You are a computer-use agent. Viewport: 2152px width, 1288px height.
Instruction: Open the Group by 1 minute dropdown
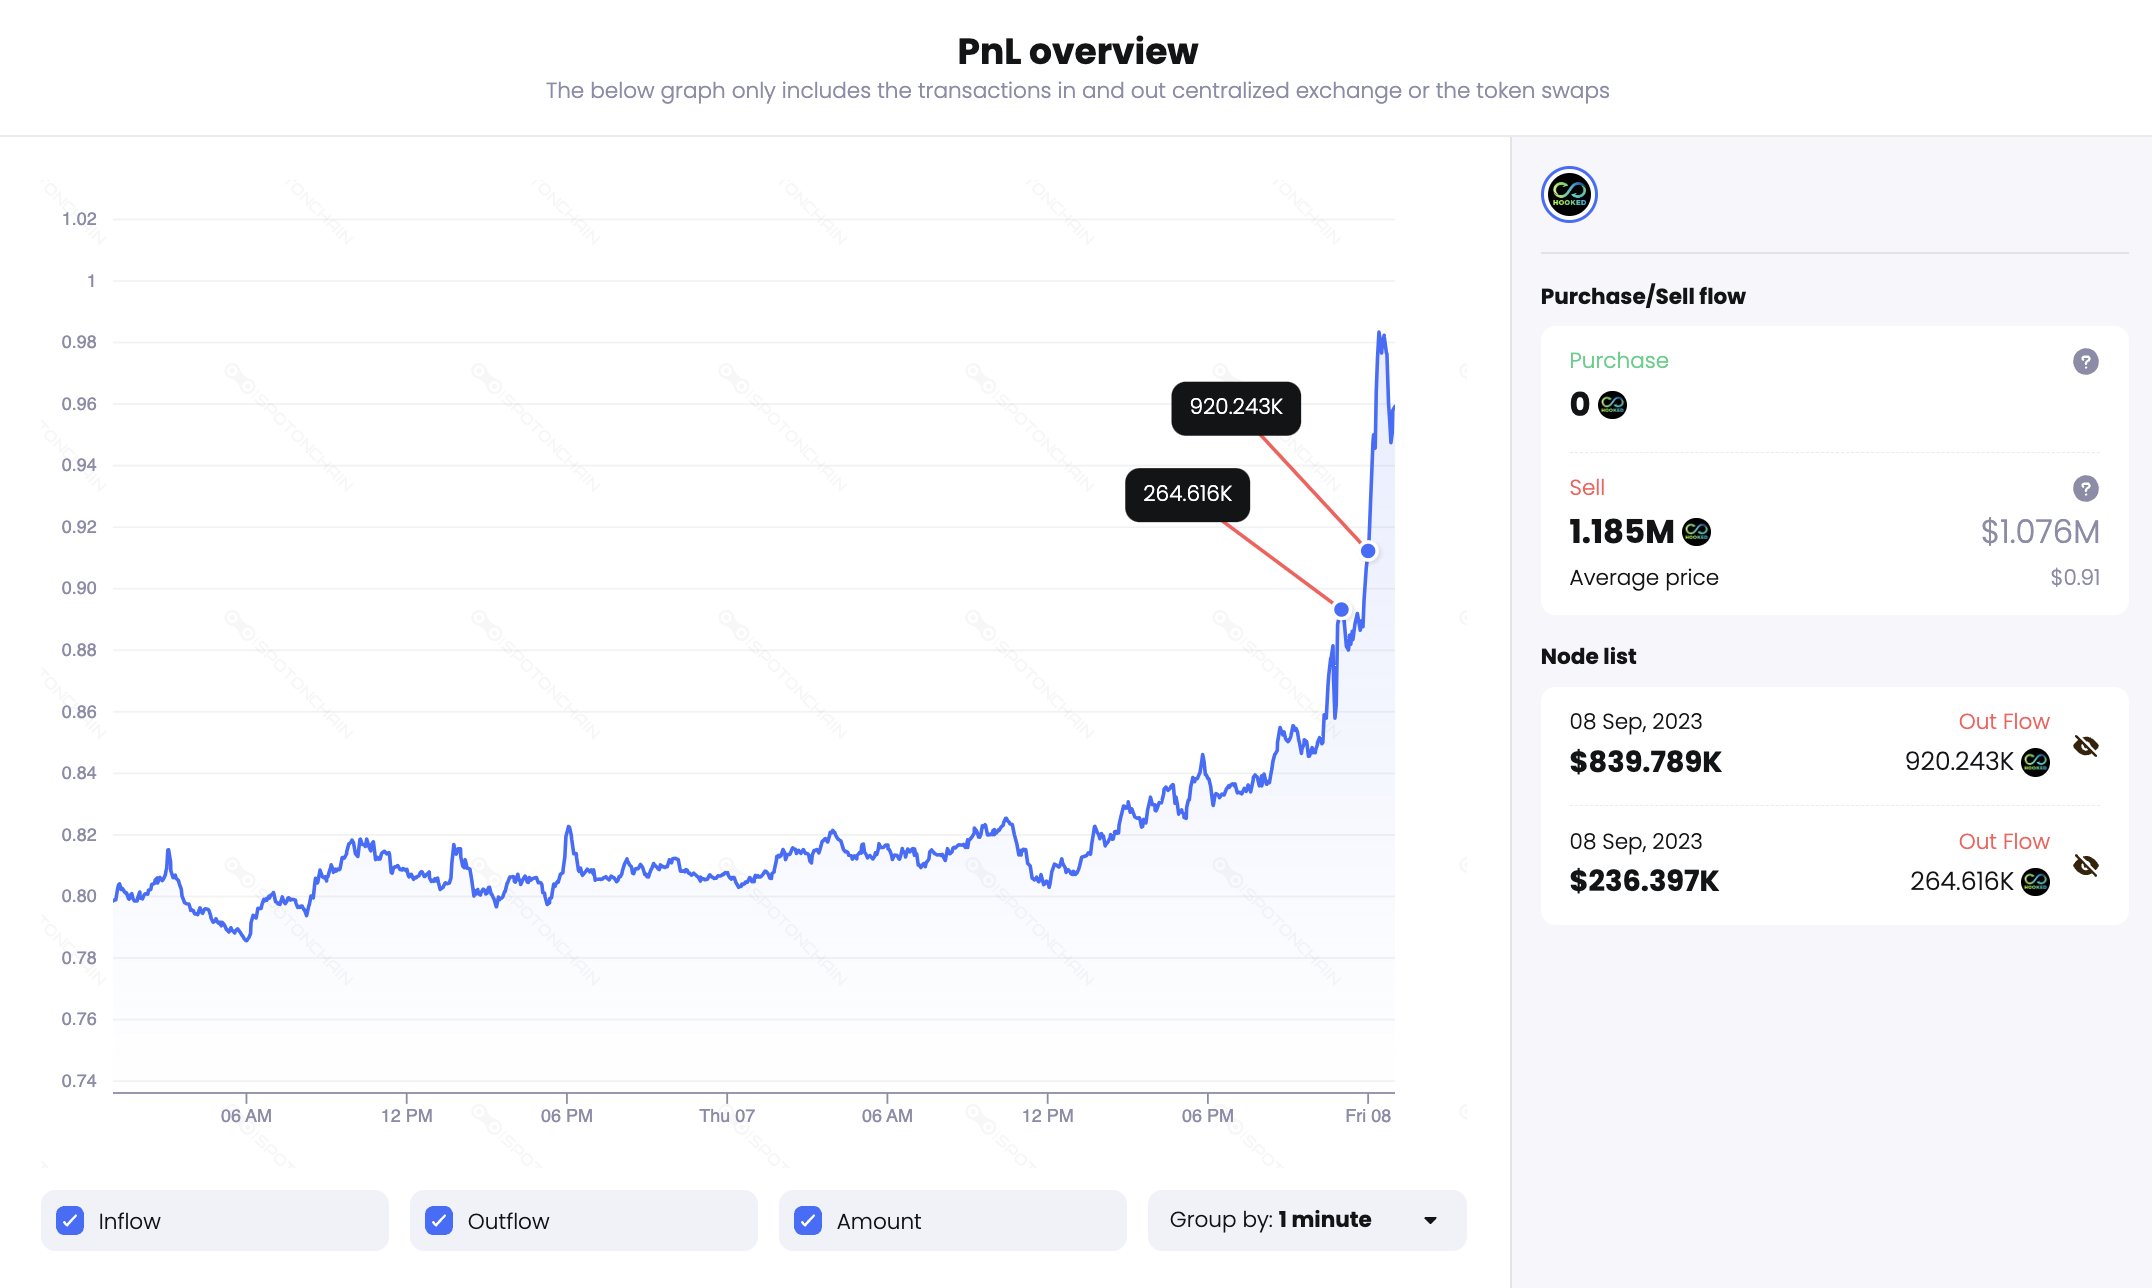1305,1220
